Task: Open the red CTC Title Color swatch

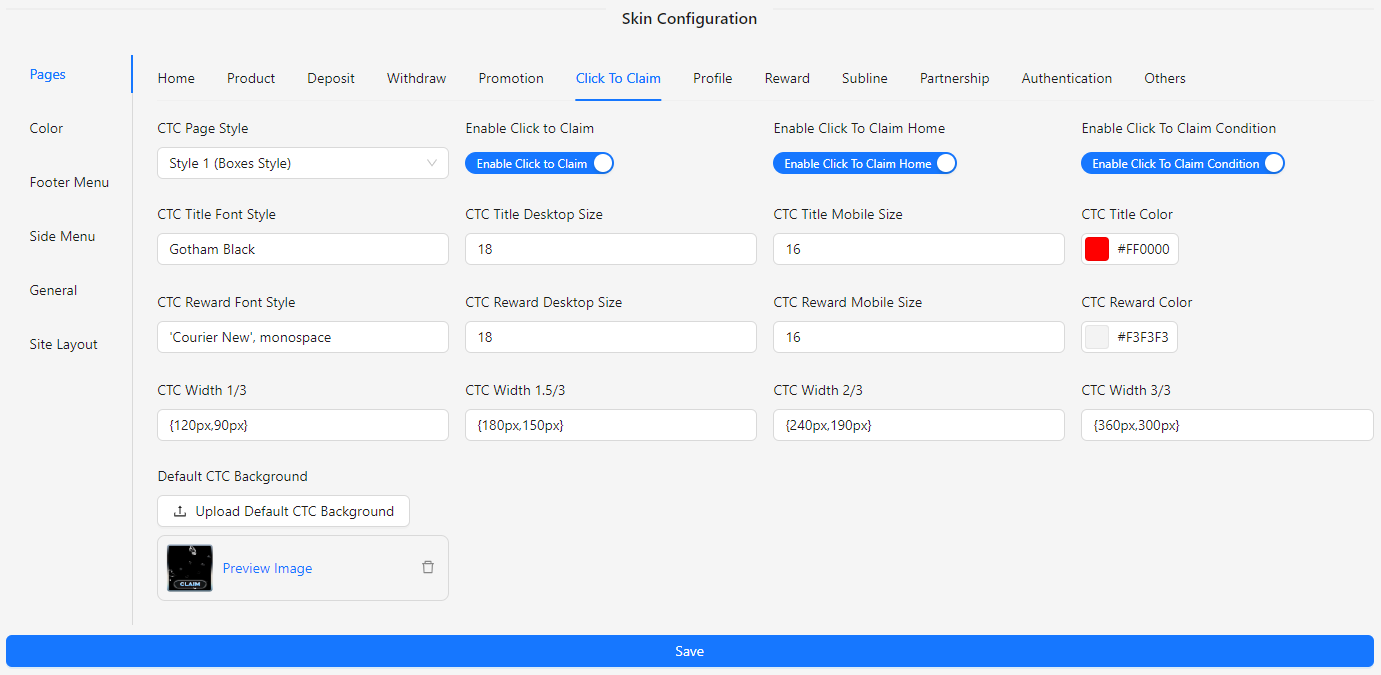Action: 1097,249
